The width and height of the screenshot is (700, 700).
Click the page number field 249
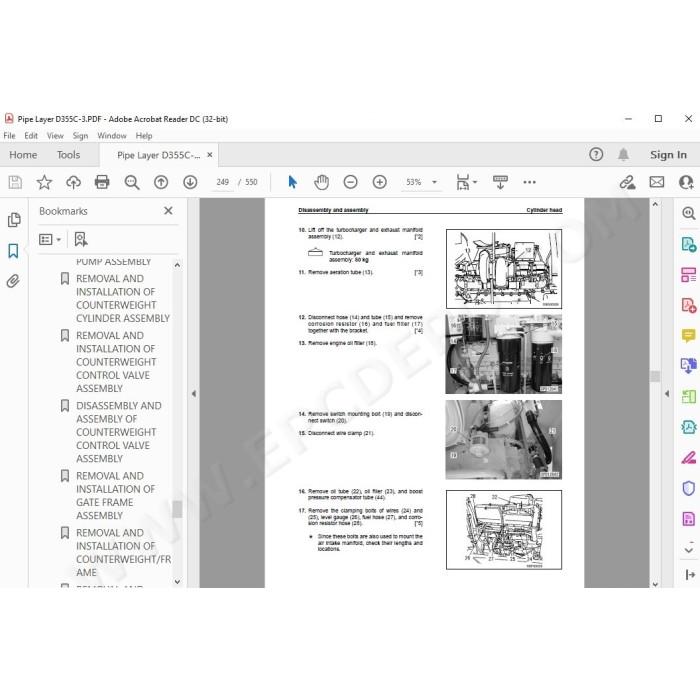(x=222, y=182)
